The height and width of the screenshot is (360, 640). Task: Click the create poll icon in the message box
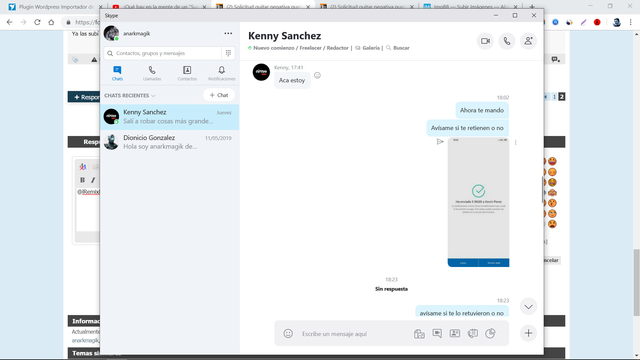[490, 333]
